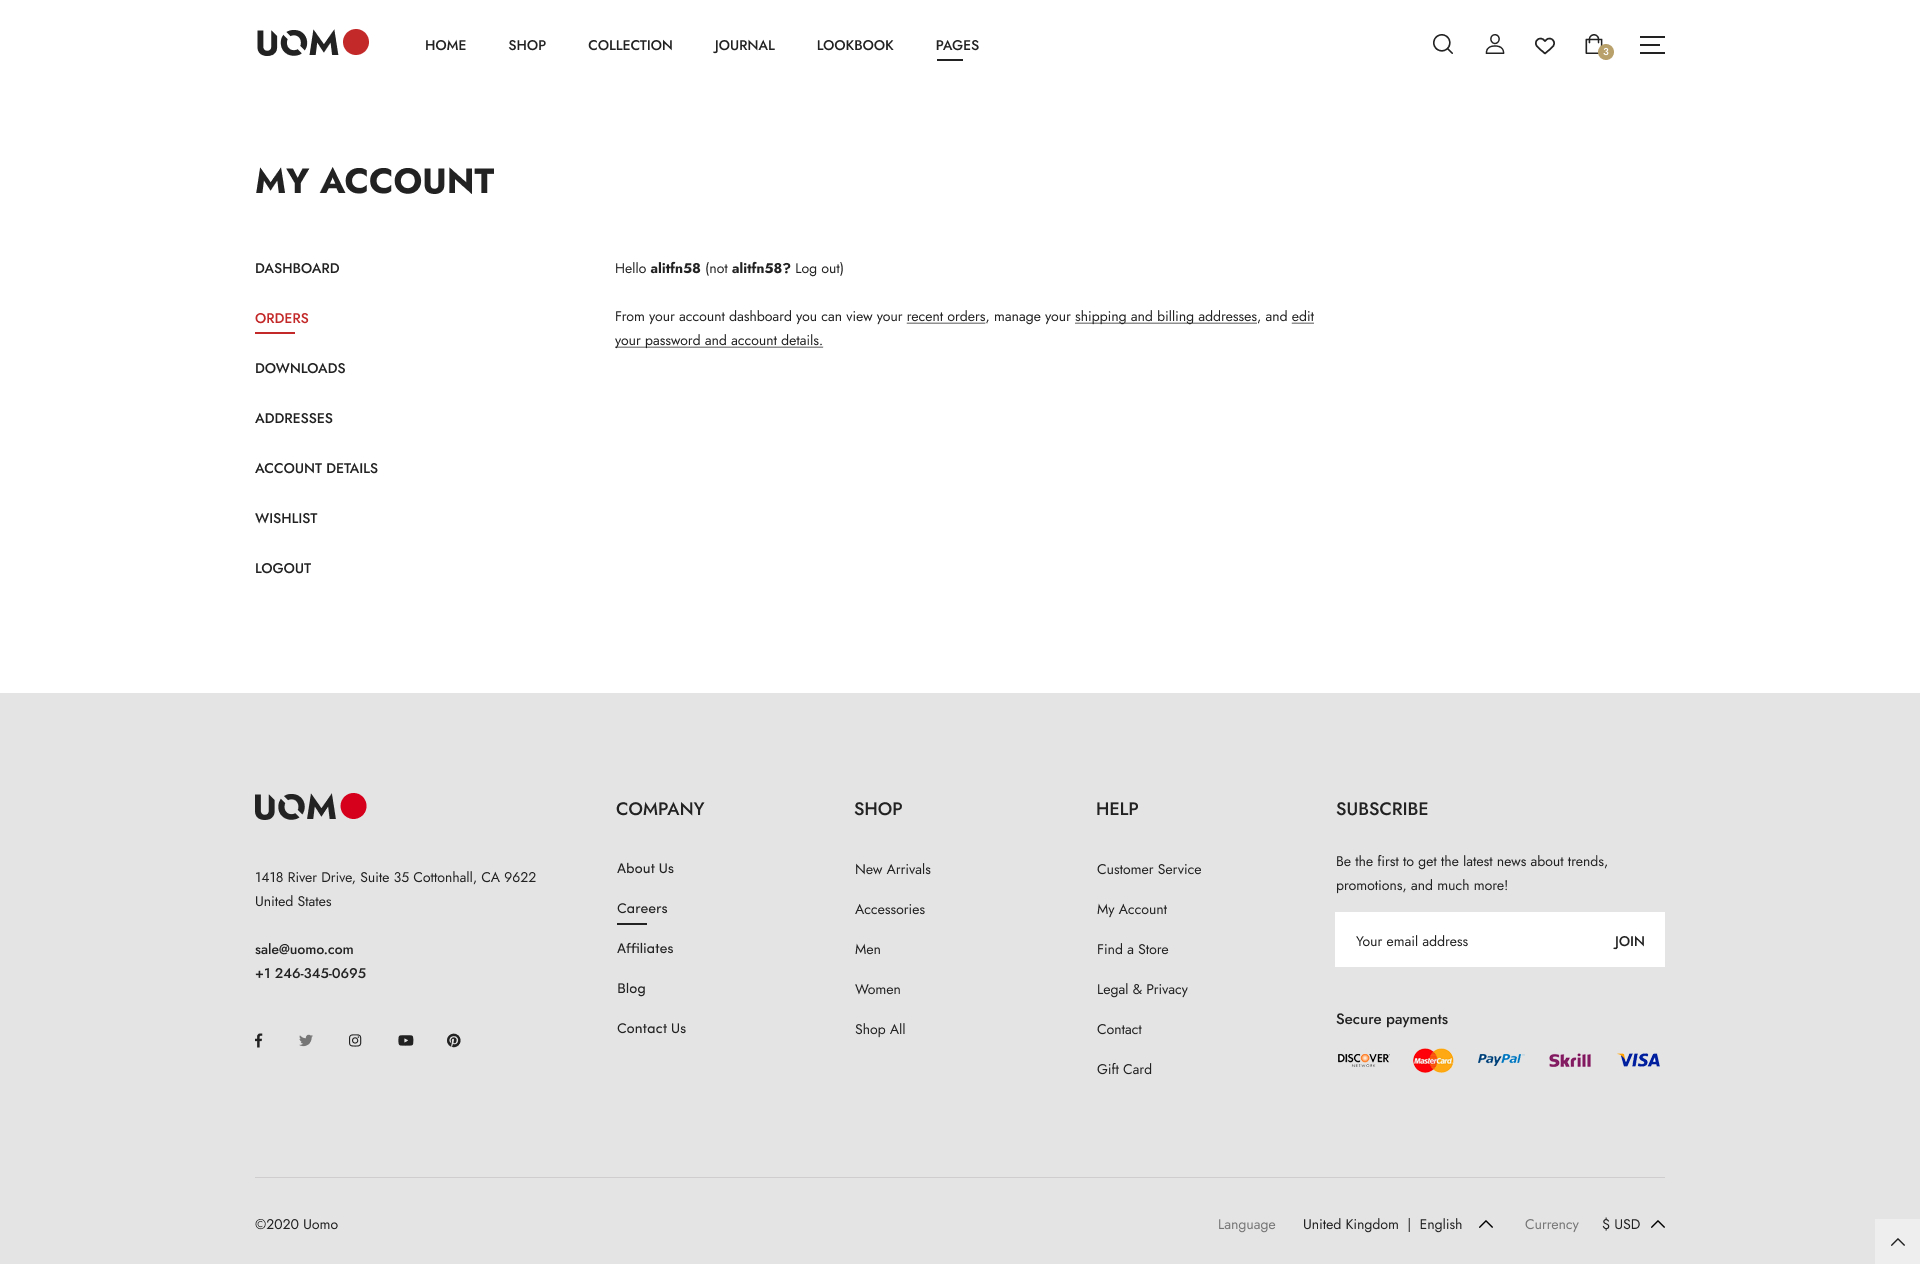This screenshot has height=1264, width=1920.
Task: Open the Instagram social icon
Action: 355,1040
